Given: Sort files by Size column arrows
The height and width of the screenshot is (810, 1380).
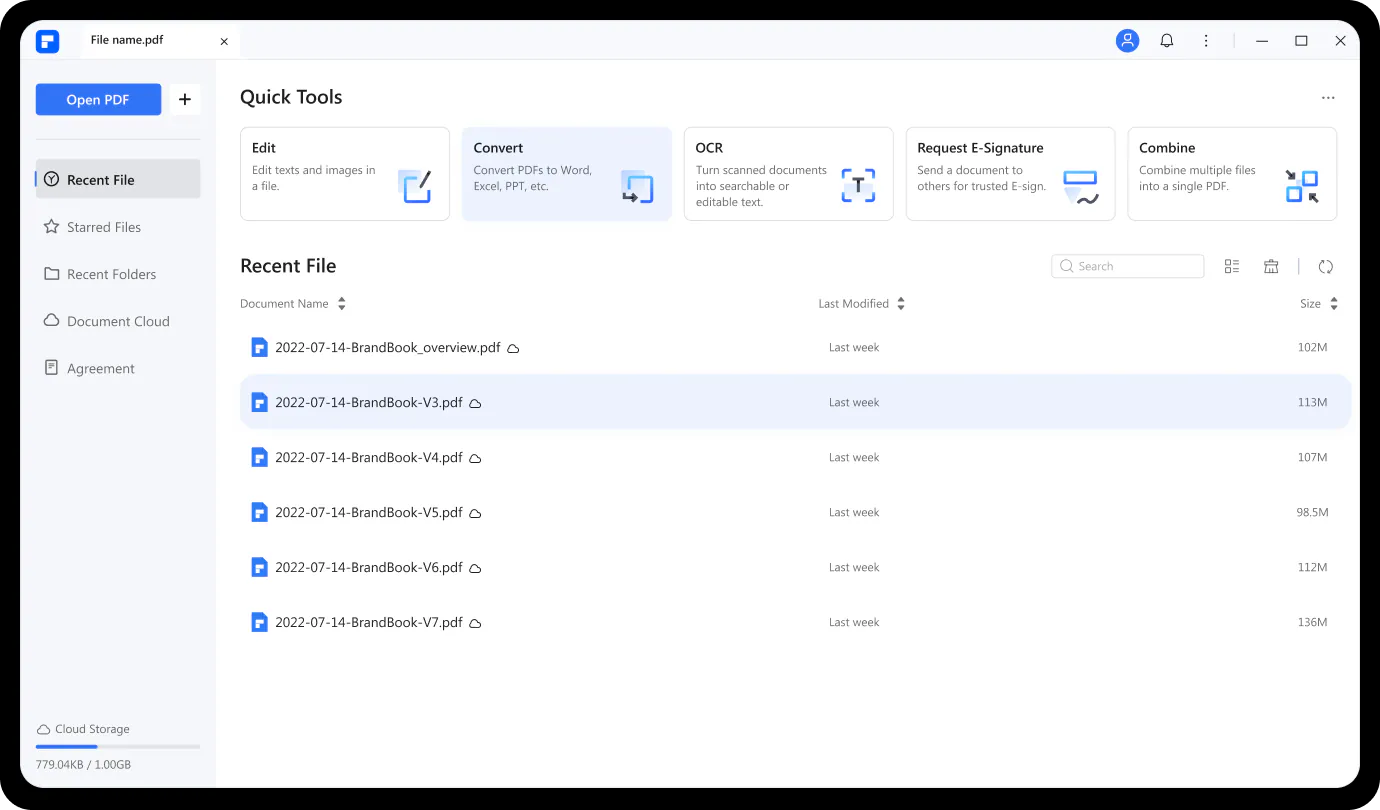Looking at the screenshot, I should click(1333, 304).
